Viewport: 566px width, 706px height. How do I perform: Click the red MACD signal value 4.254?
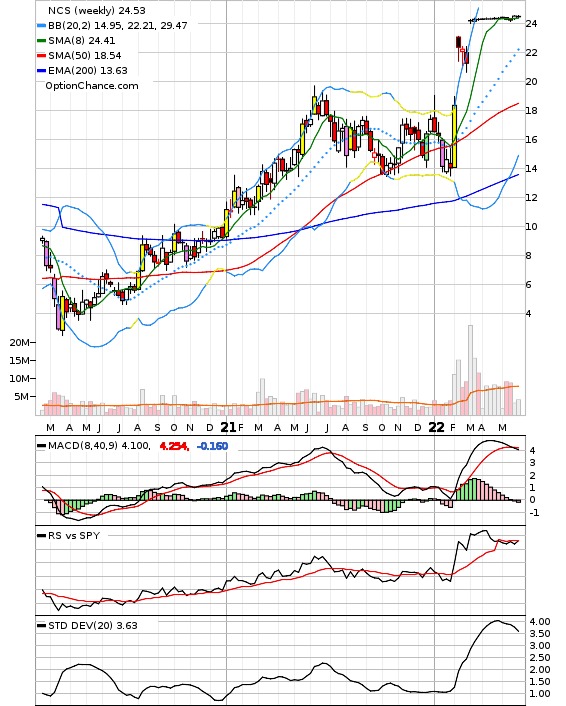point(174,446)
